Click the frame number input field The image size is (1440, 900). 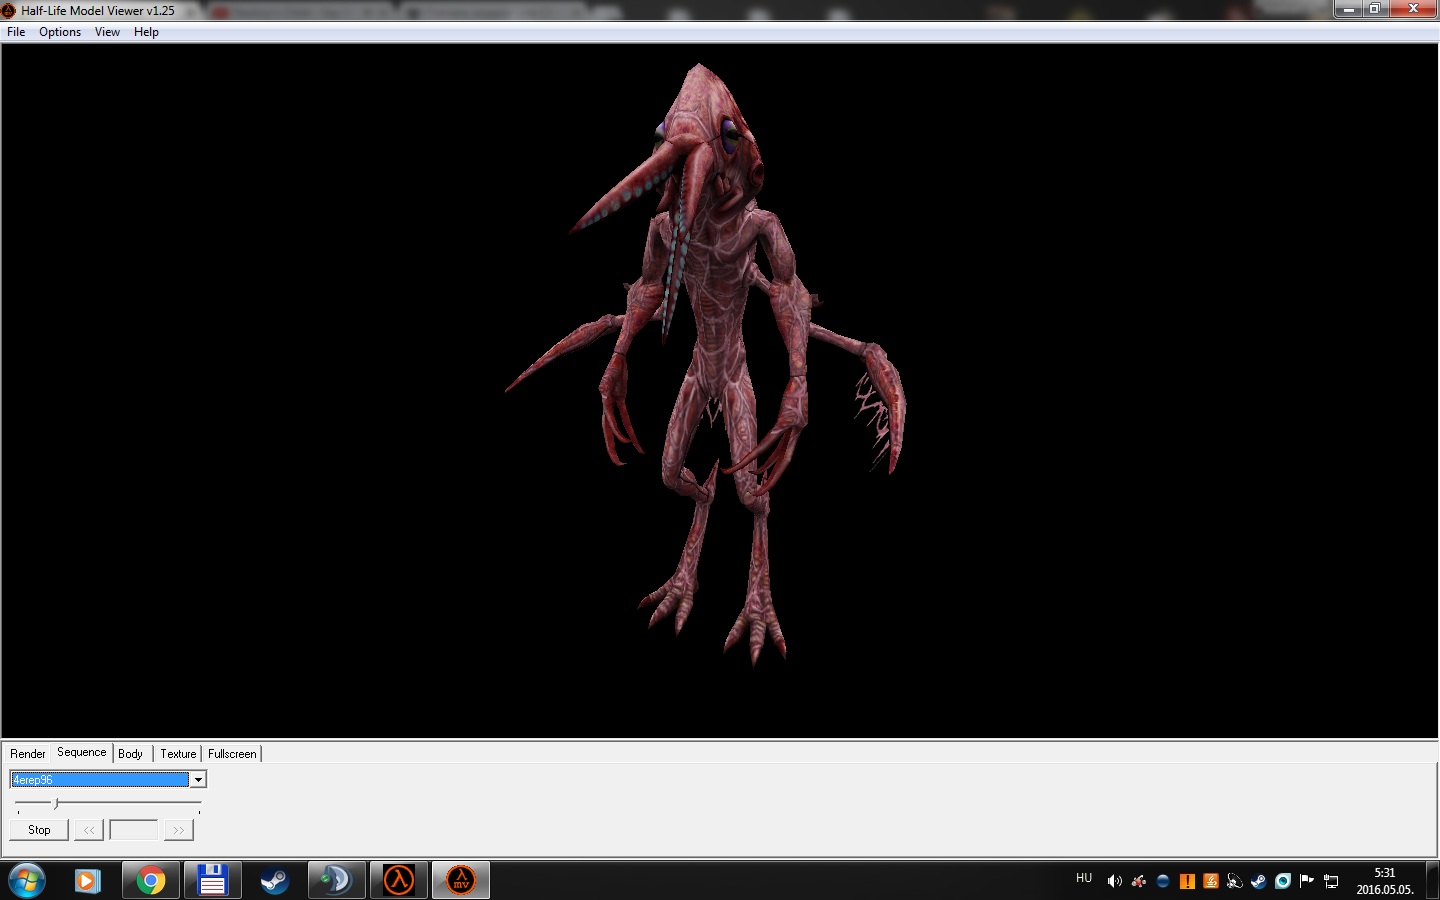click(133, 830)
